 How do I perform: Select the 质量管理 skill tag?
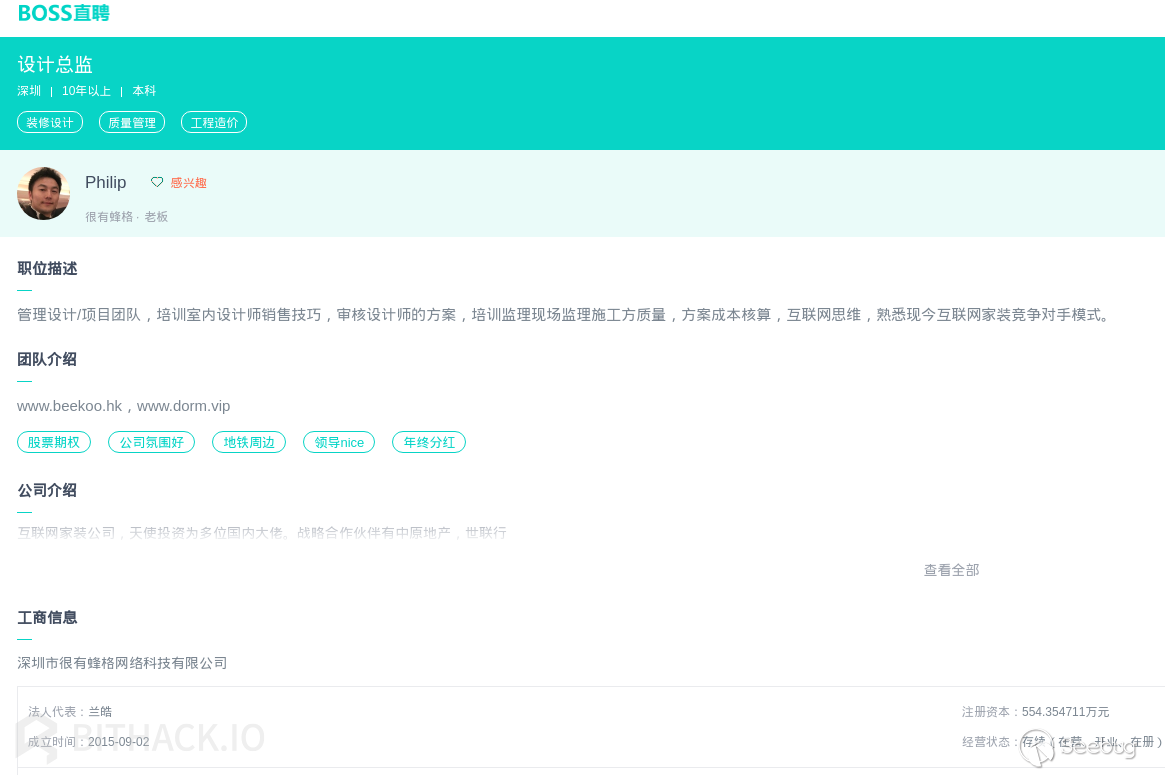pos(131,122)
